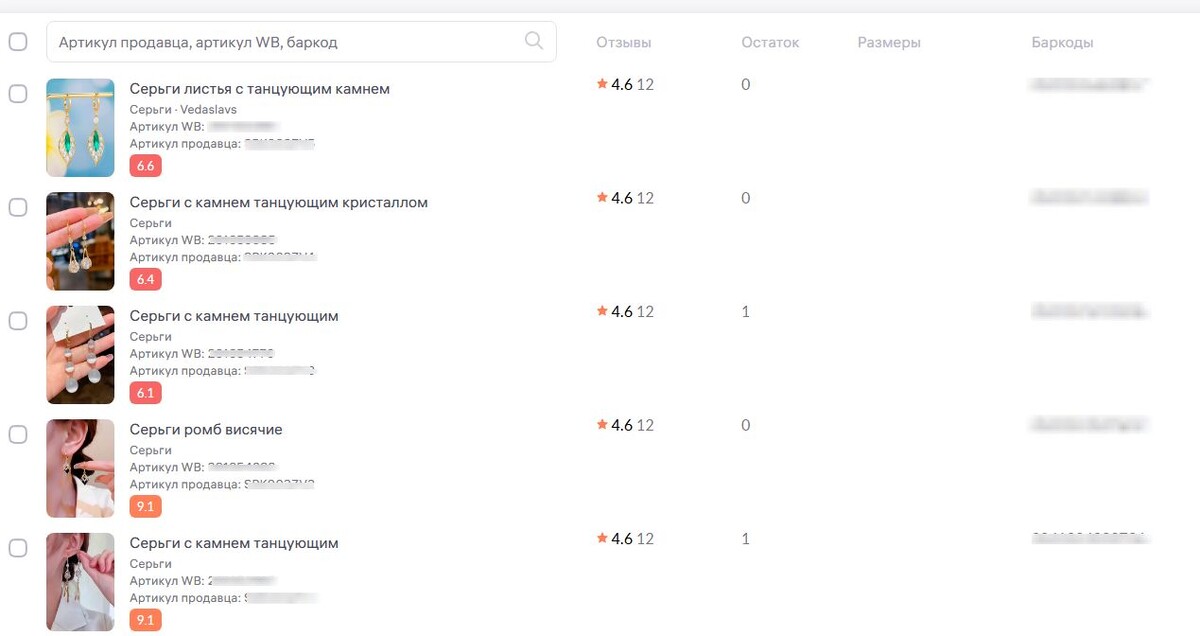Click the red 6.6 score badge
The height and width of the screenshot is (636, 1200).
coord(145,166)
